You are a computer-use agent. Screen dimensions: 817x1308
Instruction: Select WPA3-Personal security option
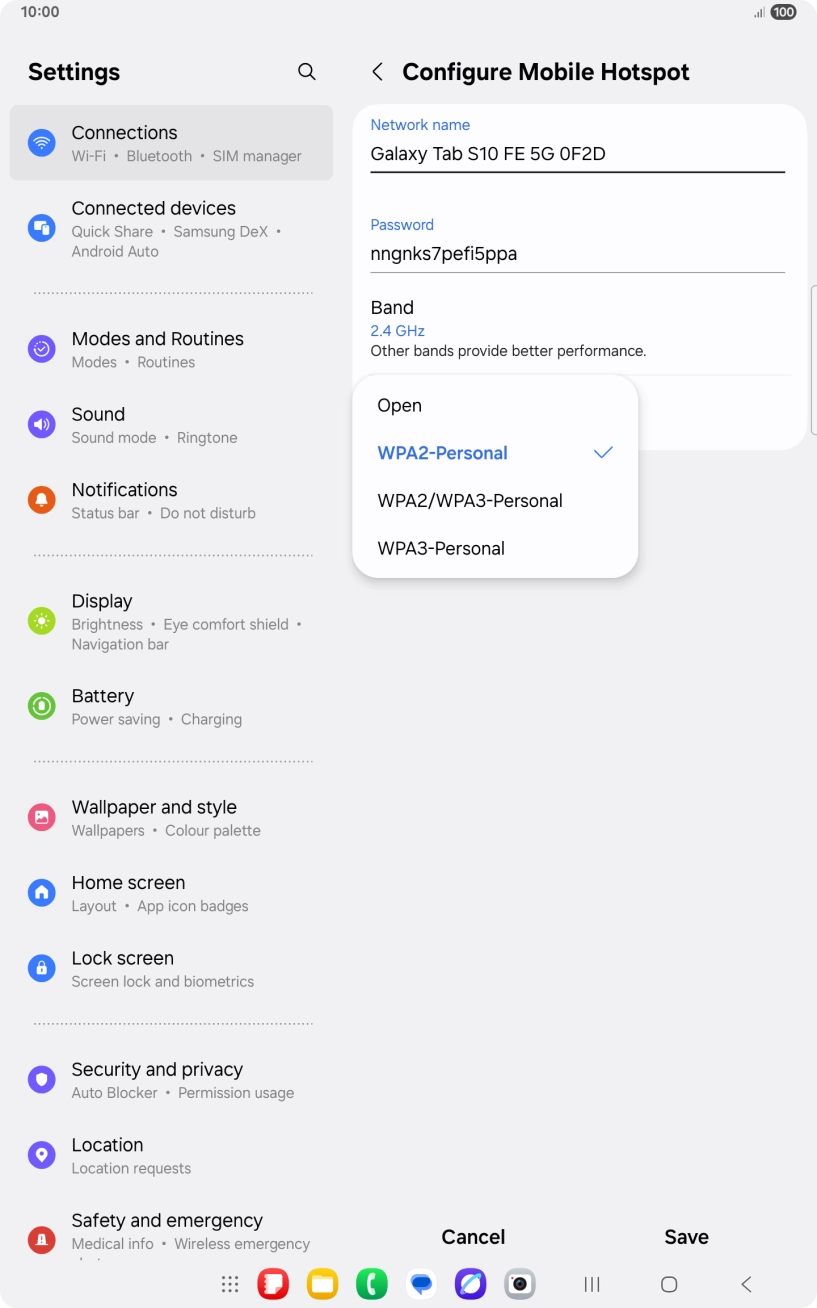pyautogui.click(x=442, y=548)
